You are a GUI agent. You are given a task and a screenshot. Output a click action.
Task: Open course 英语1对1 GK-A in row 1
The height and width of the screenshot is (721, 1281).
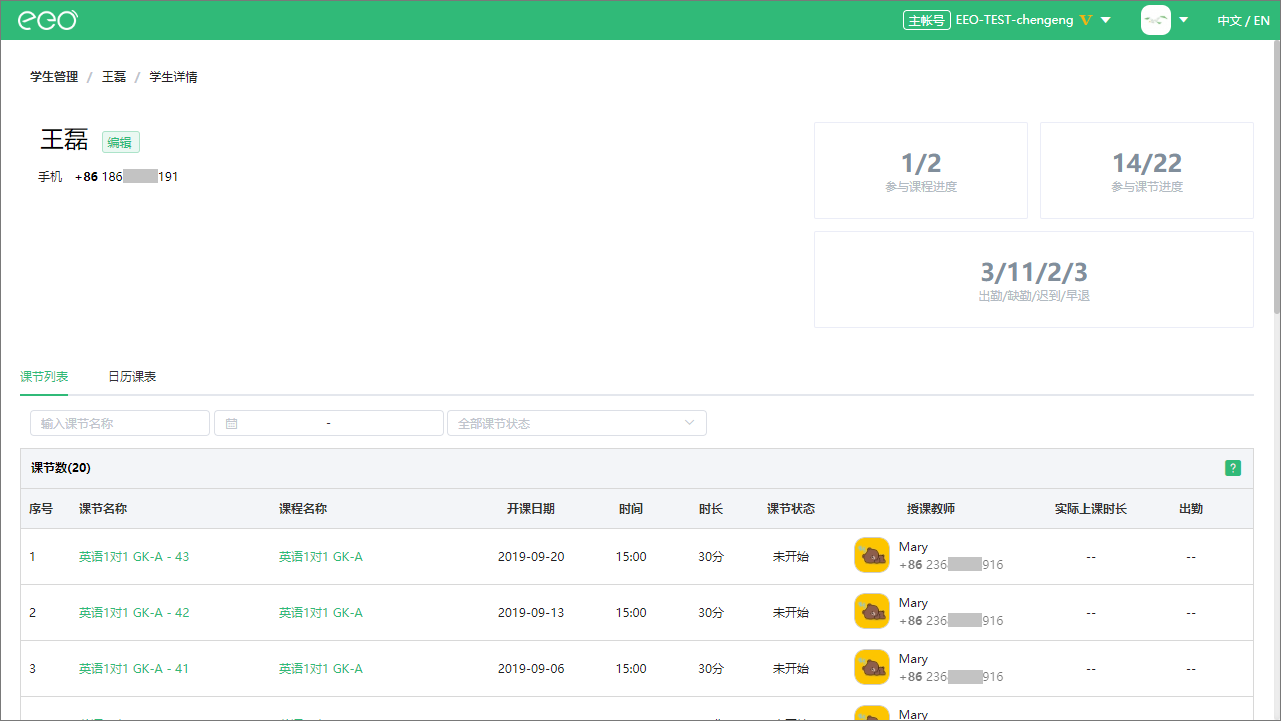pos(321,557)
